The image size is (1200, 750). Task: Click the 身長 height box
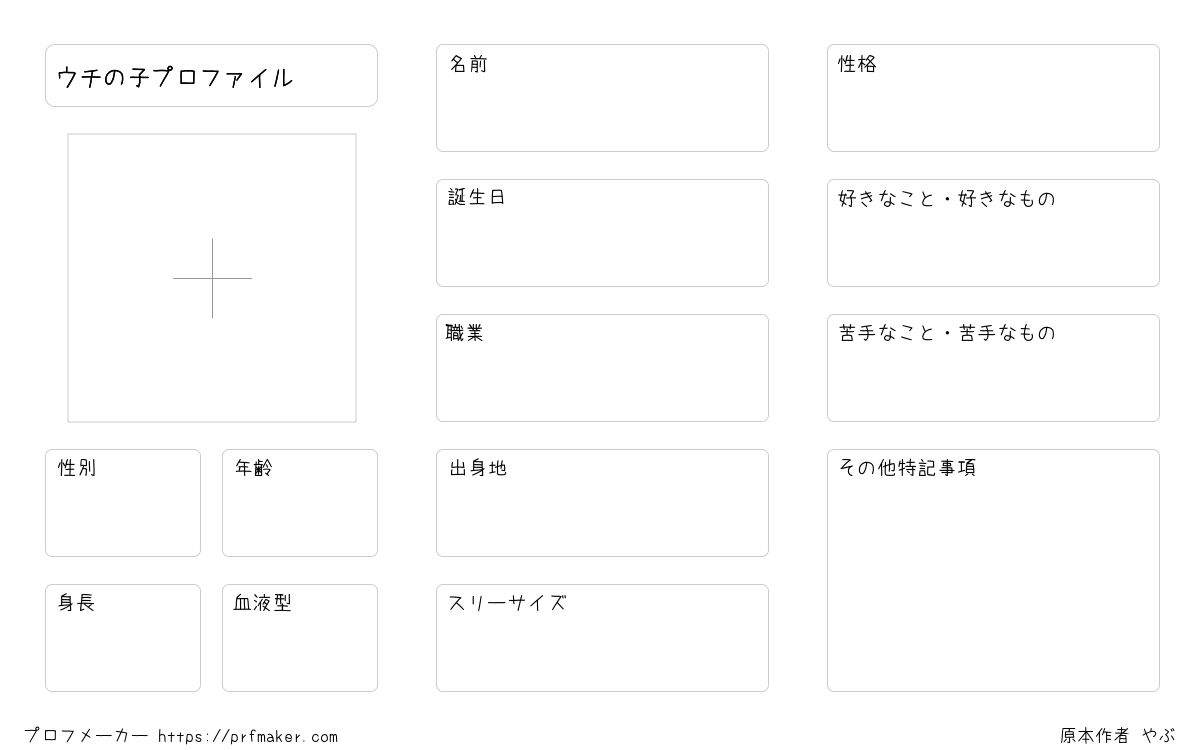point(123,638)
